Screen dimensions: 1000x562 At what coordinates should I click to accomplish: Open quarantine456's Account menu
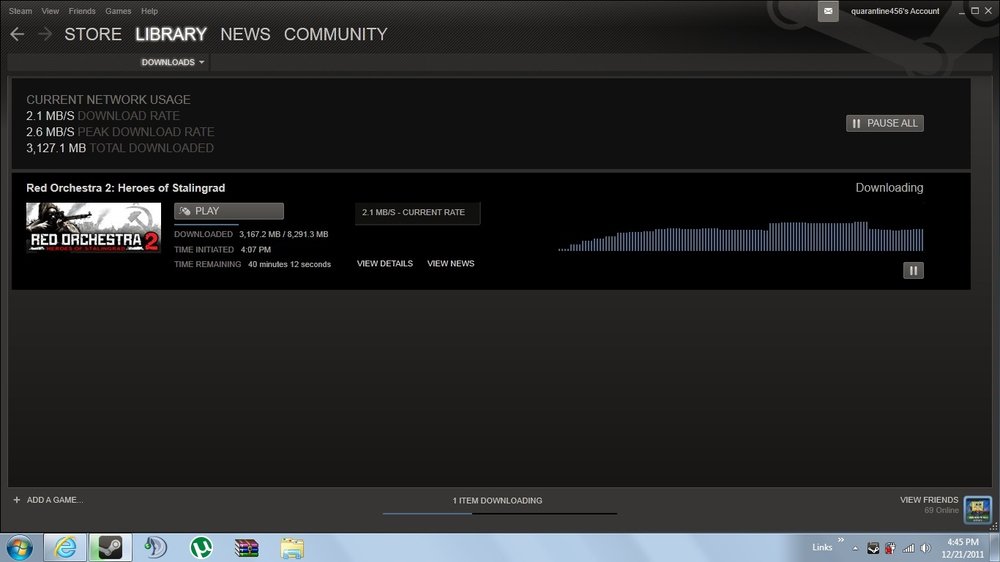click(895, 11)
